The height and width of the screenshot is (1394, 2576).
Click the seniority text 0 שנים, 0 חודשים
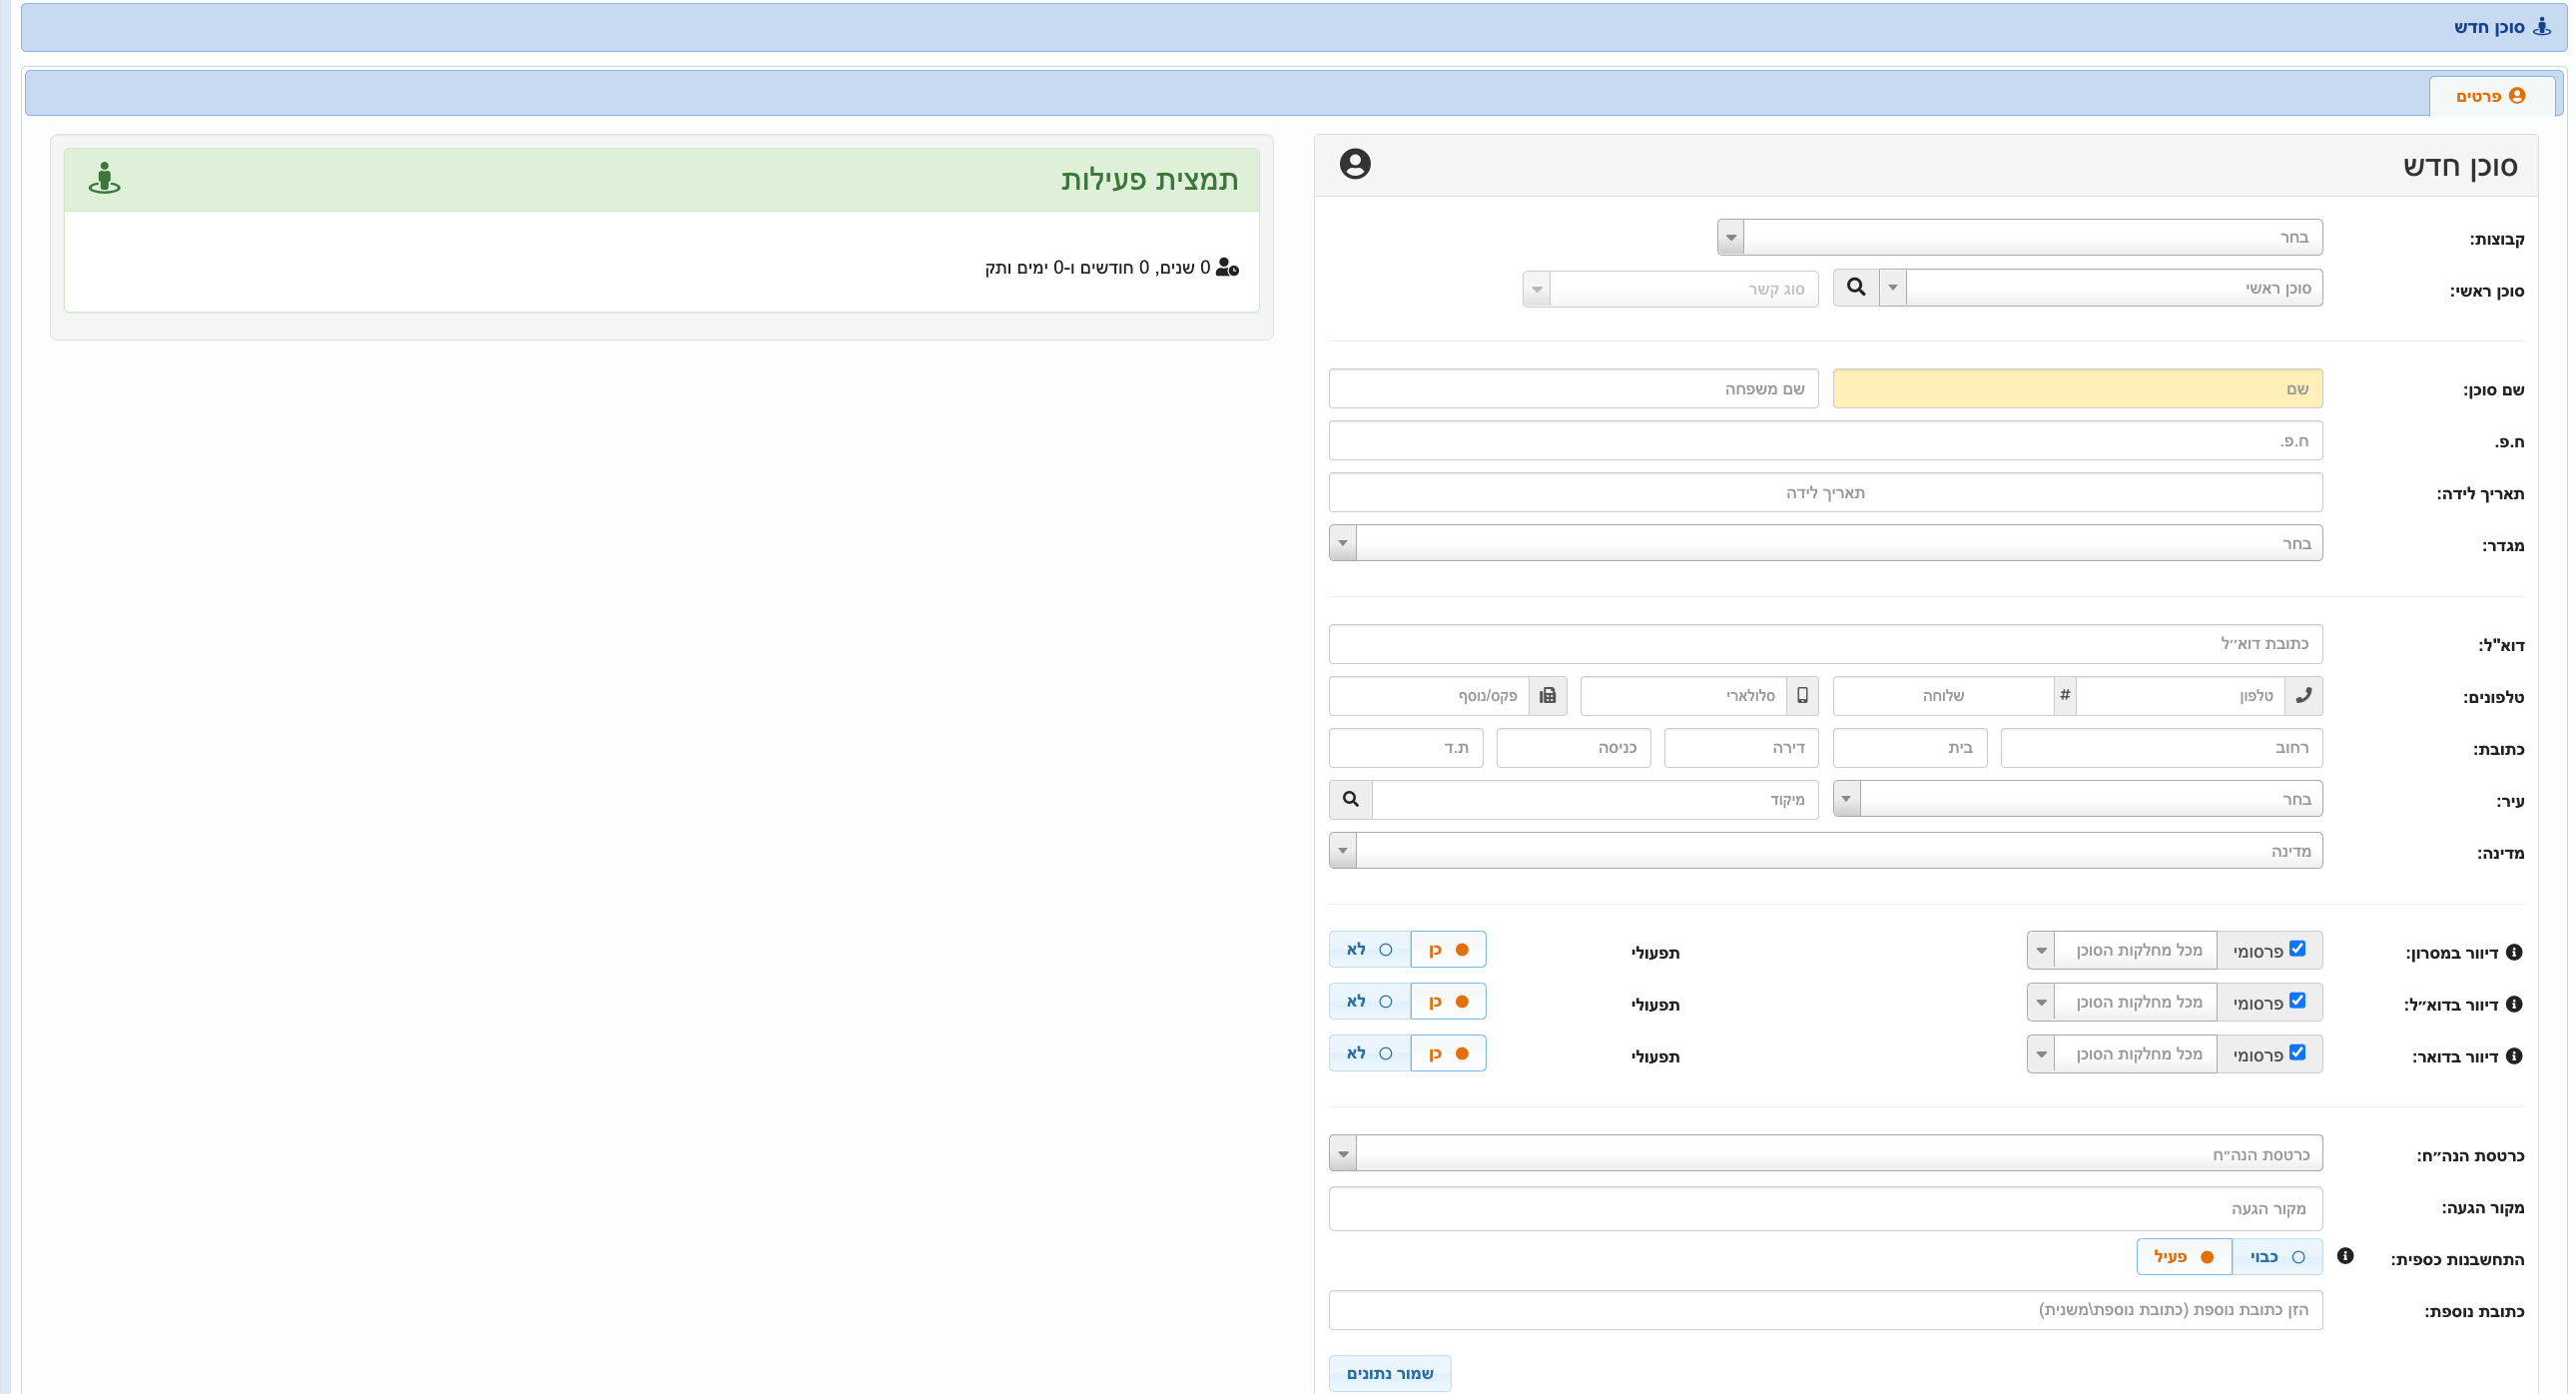tap(1098, 268)
